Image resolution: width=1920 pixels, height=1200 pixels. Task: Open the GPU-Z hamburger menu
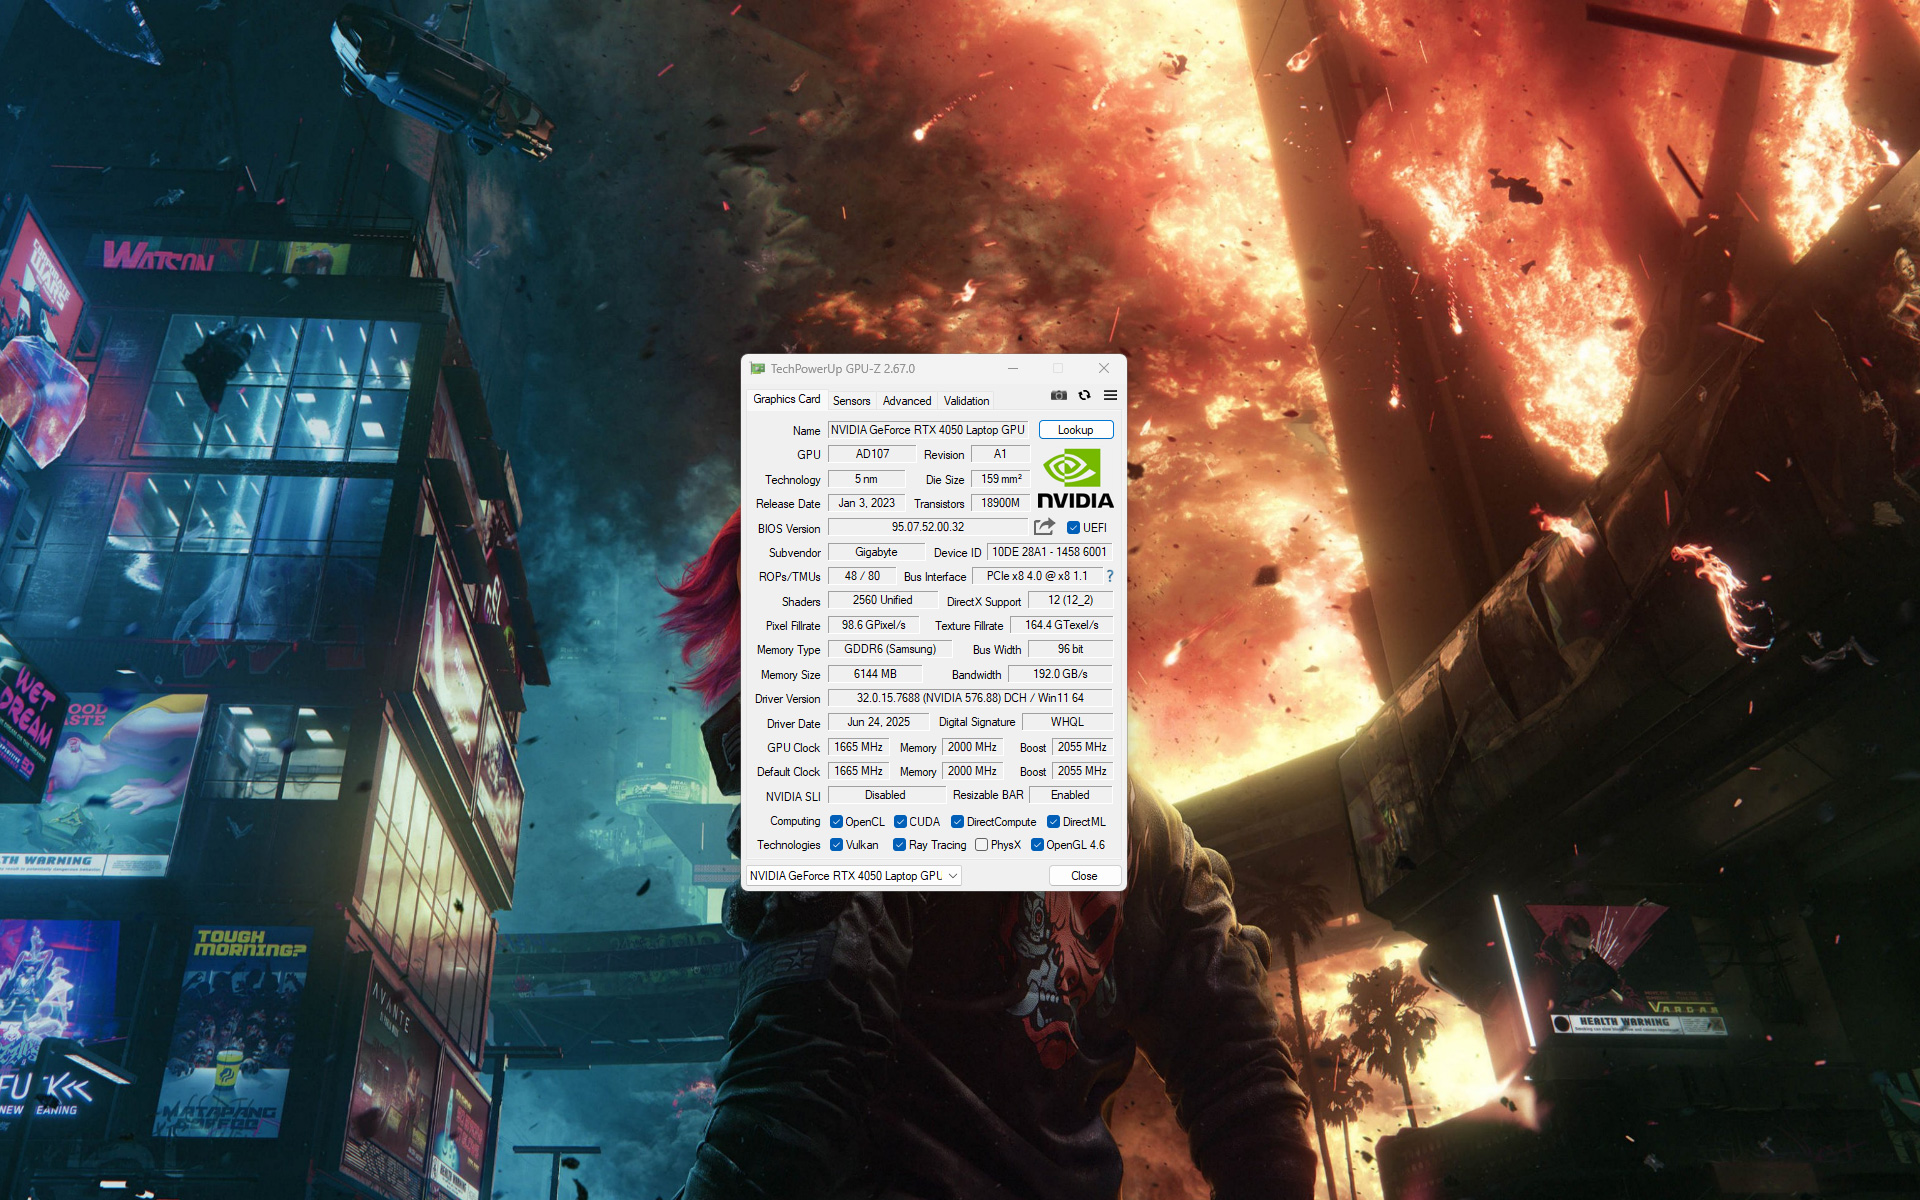[x=1110, y=396]
